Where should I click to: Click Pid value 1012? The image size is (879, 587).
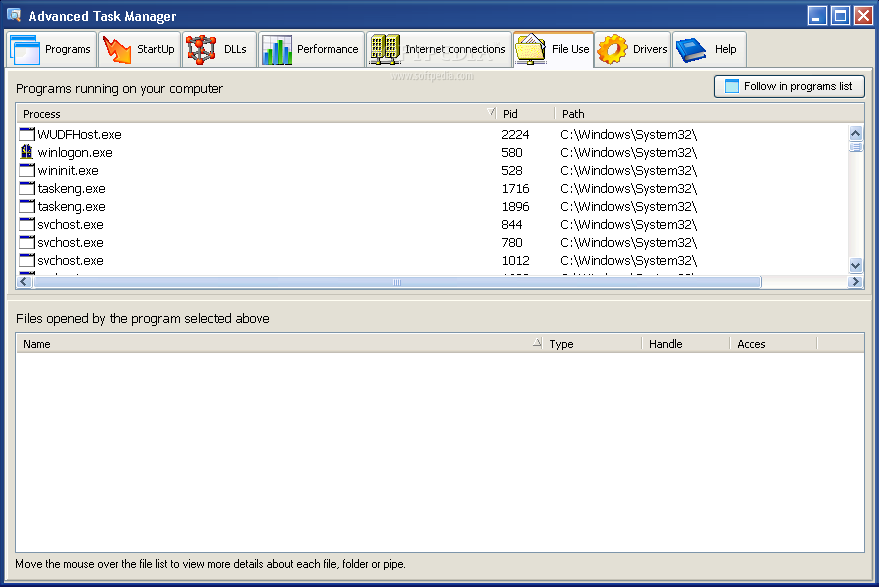(x=515, y=260)
